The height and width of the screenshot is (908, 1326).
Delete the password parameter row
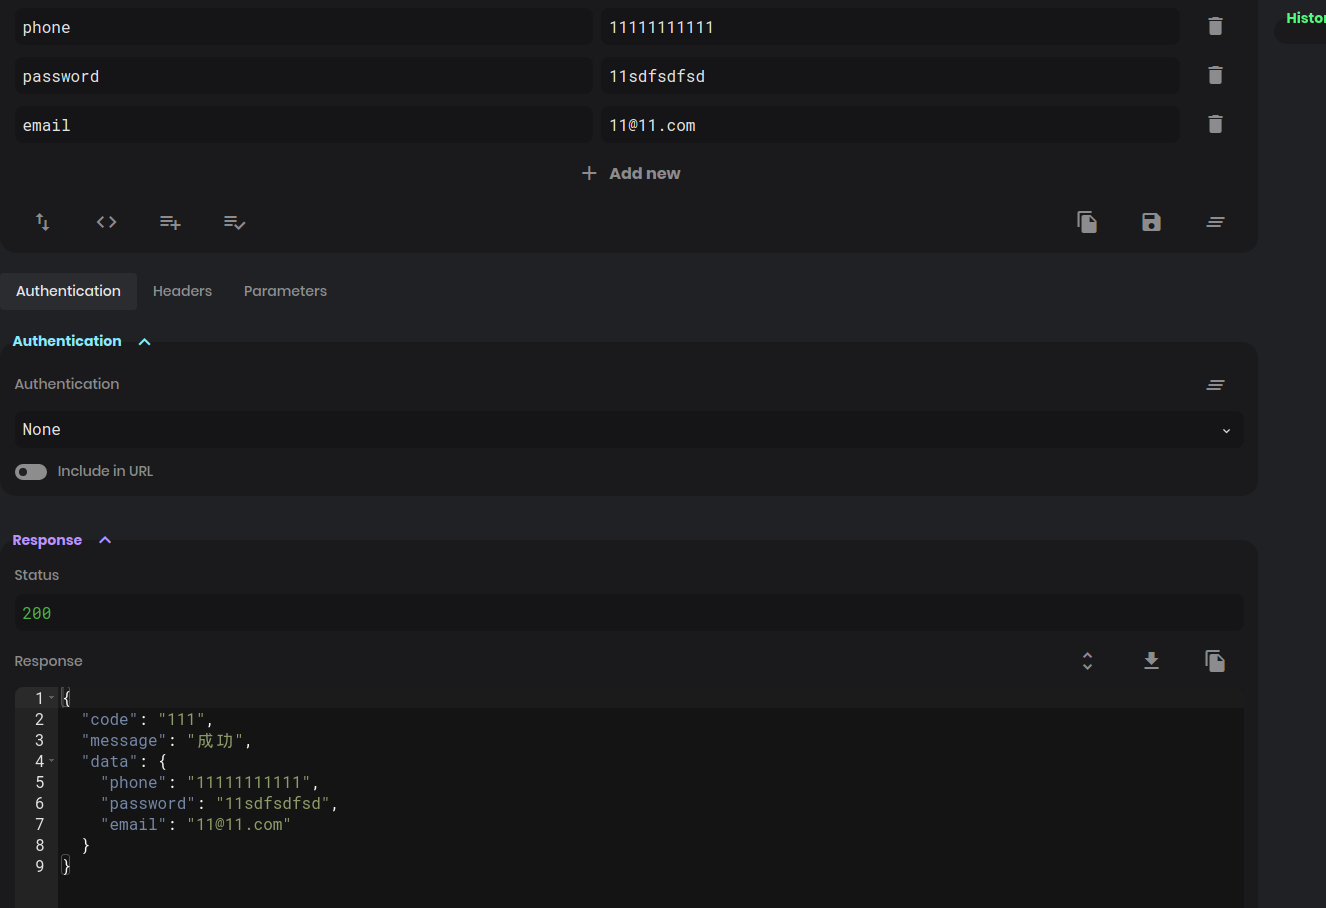(x=1215, y=75)
